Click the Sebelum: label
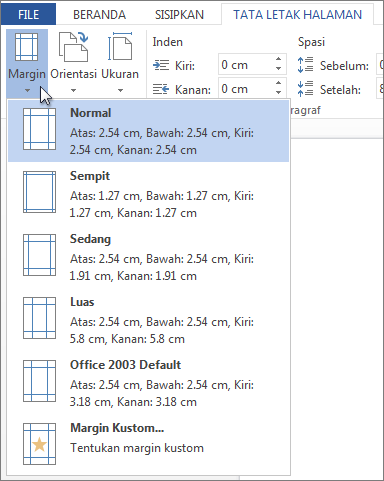Image resolution: width=384 pixels, height=481 pixels. click(x=344, y=66)
